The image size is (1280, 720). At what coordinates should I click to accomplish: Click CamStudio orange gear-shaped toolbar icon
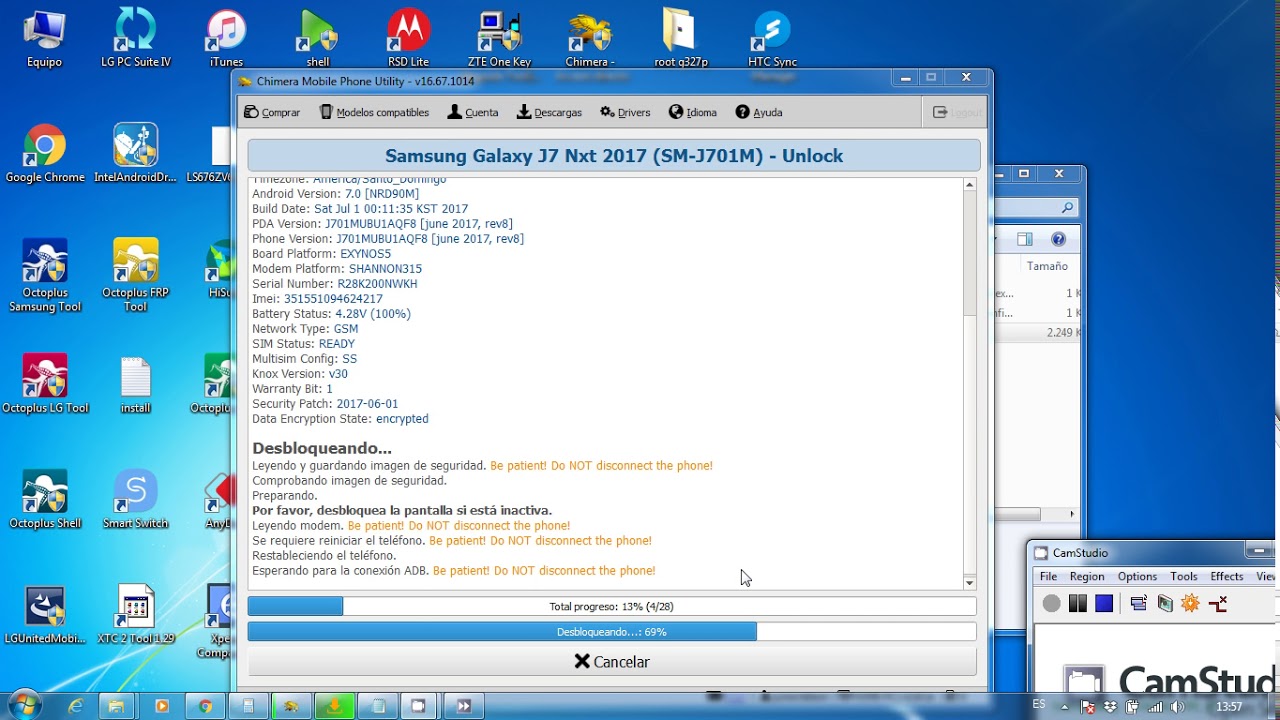coord(1190,603)
